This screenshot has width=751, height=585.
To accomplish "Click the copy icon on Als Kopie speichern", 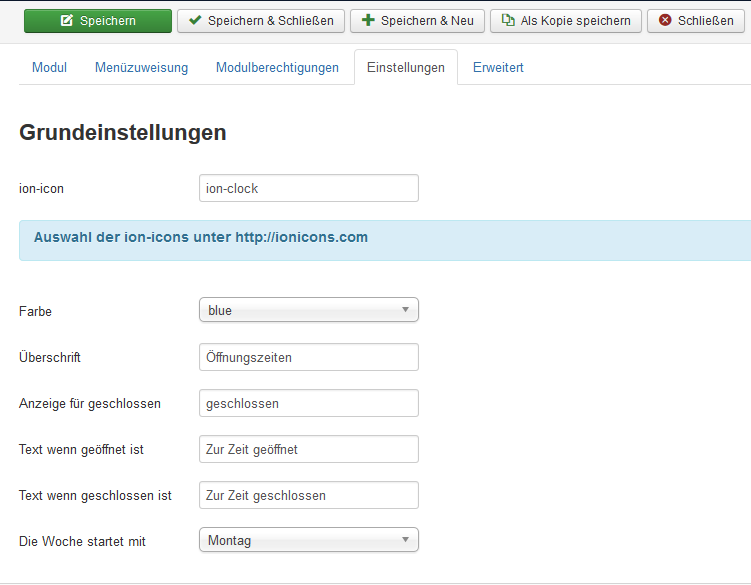I will (508, 20).
